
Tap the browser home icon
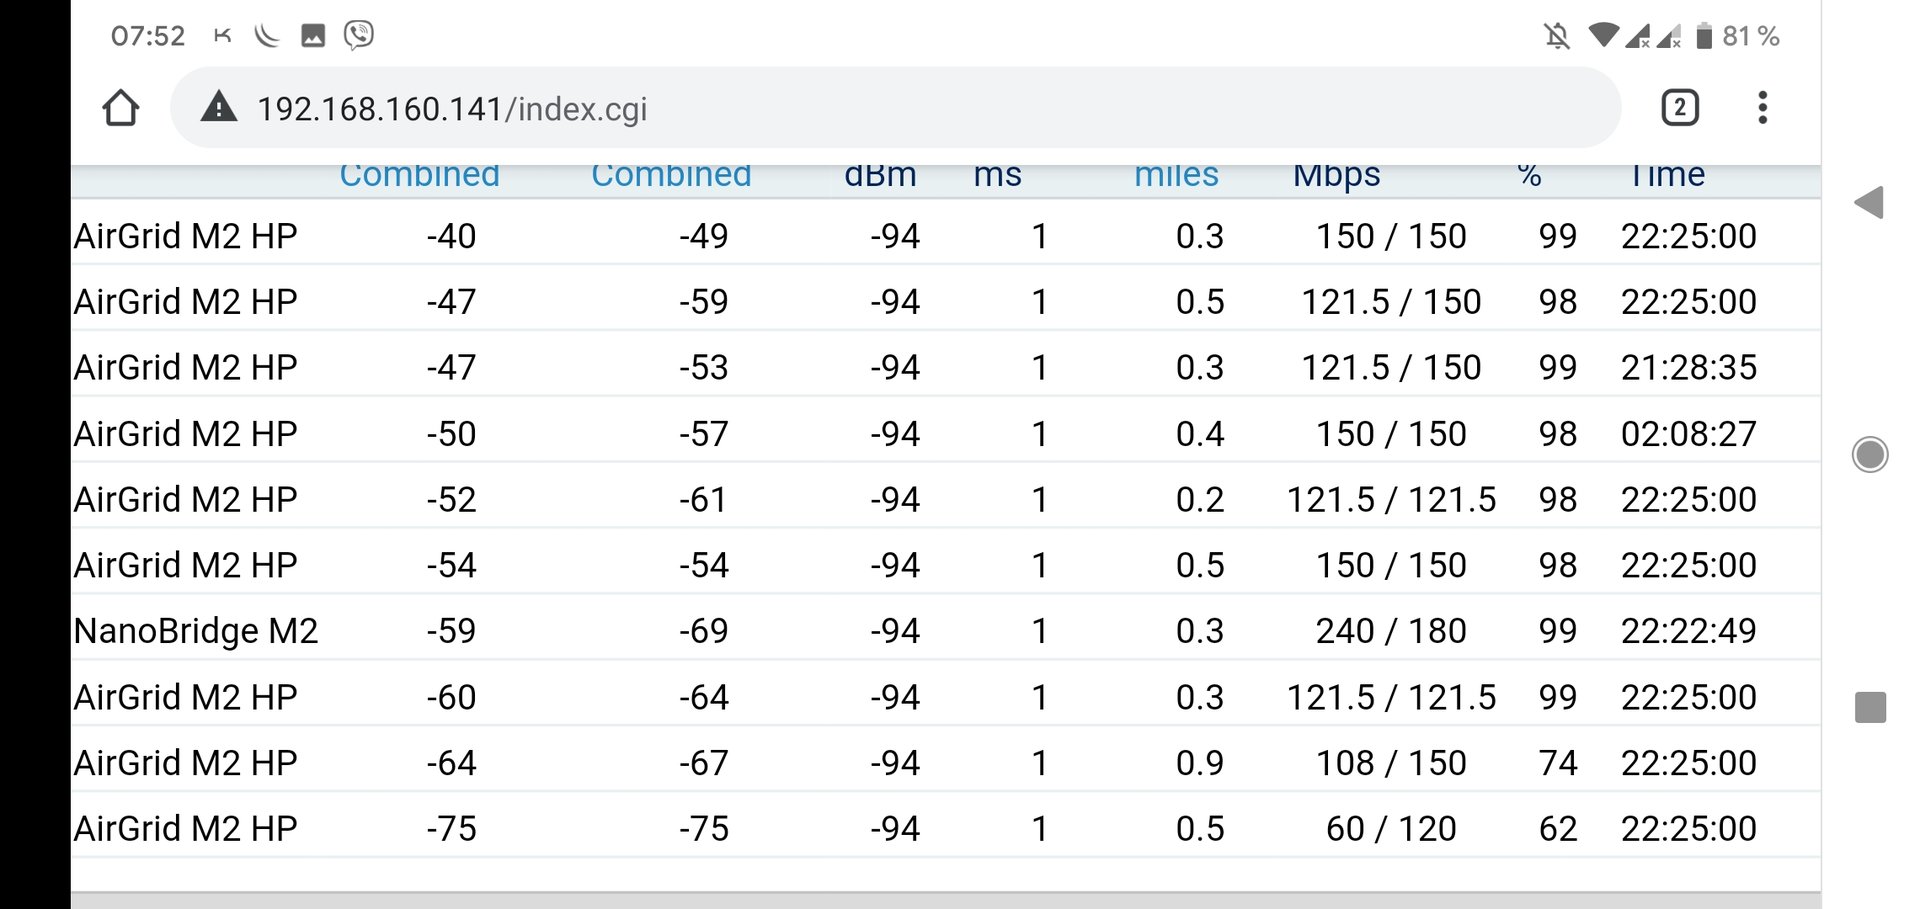coord(121,108)
